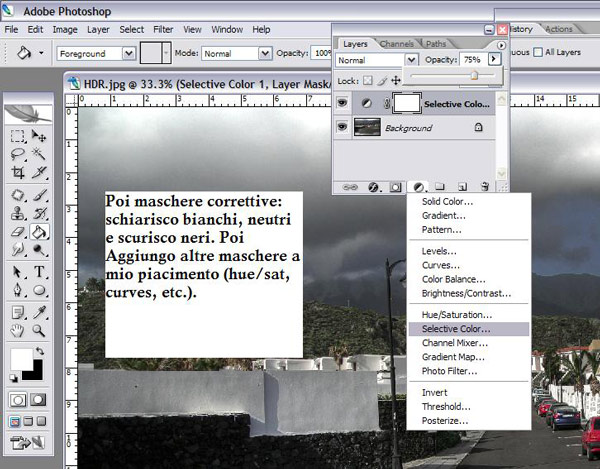This screenshot has width=600, height=469.
Task: Open the Filter menu
Action: pyautogui.click(x=163, y=30)
